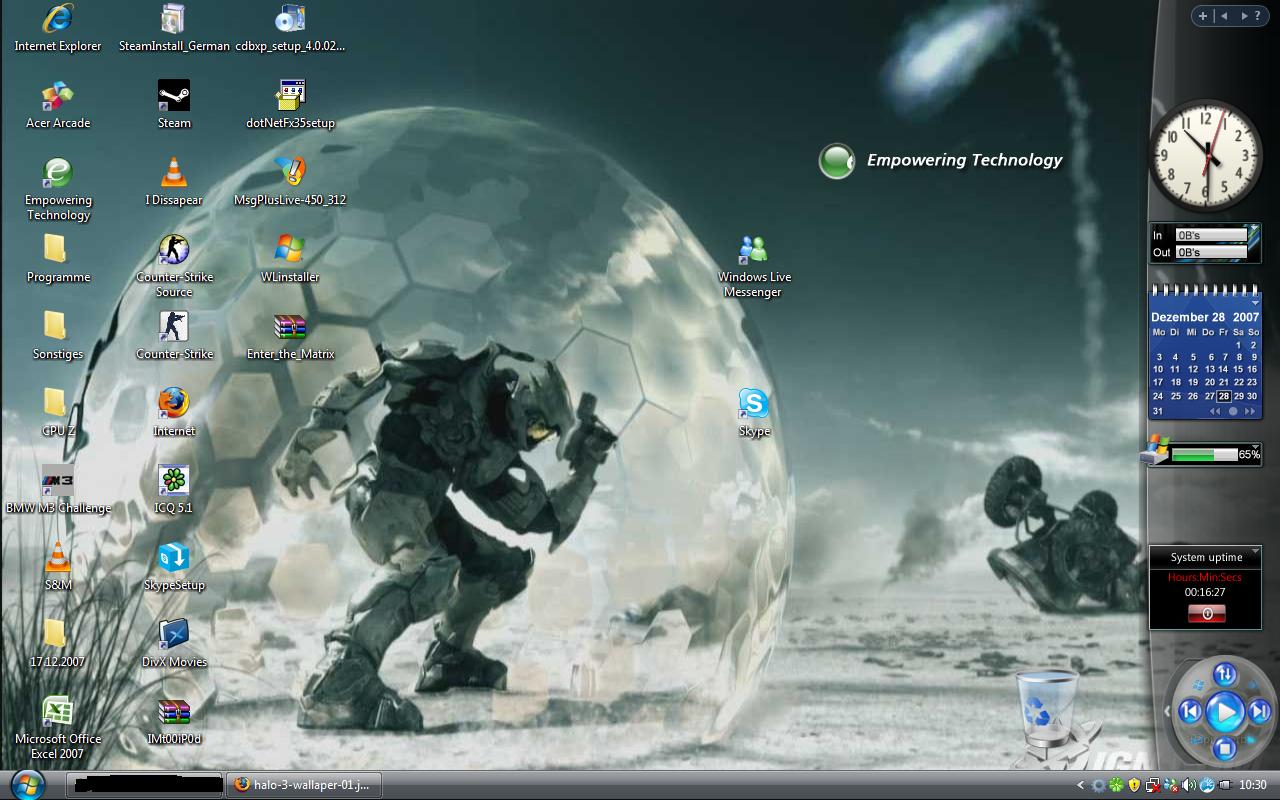Switch to halo-3-wallaper-01 Firefox taskbar button
This screenshot has width=1280, height=800.
(x=304, y=785)
